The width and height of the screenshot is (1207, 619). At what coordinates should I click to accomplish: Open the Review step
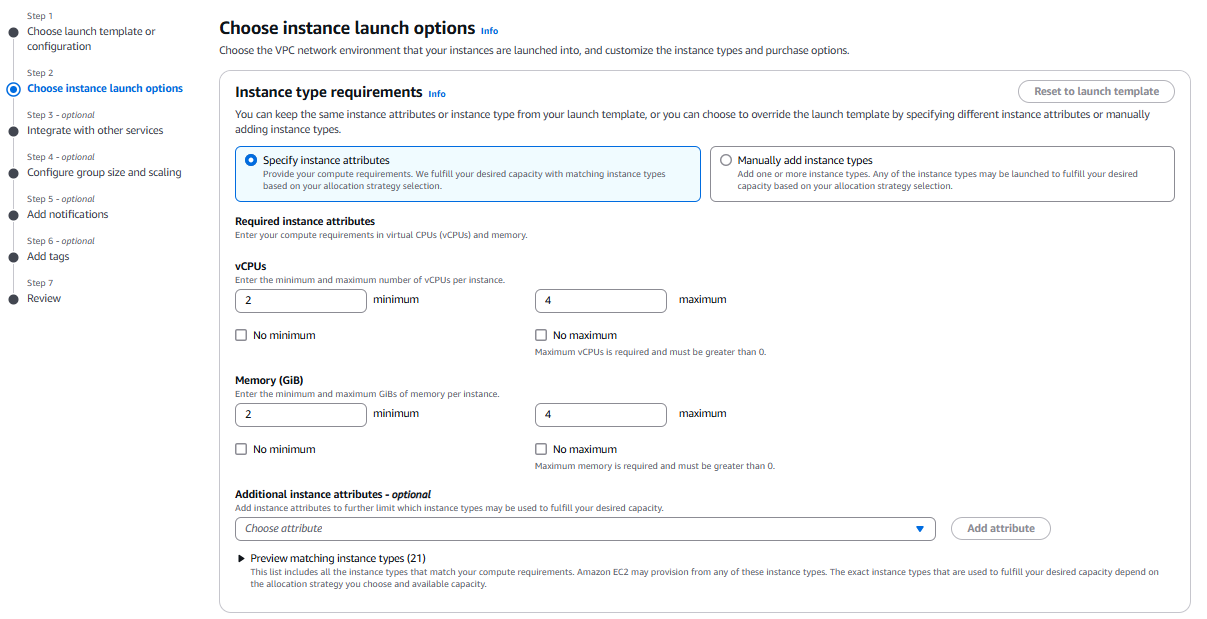(44, 299)
